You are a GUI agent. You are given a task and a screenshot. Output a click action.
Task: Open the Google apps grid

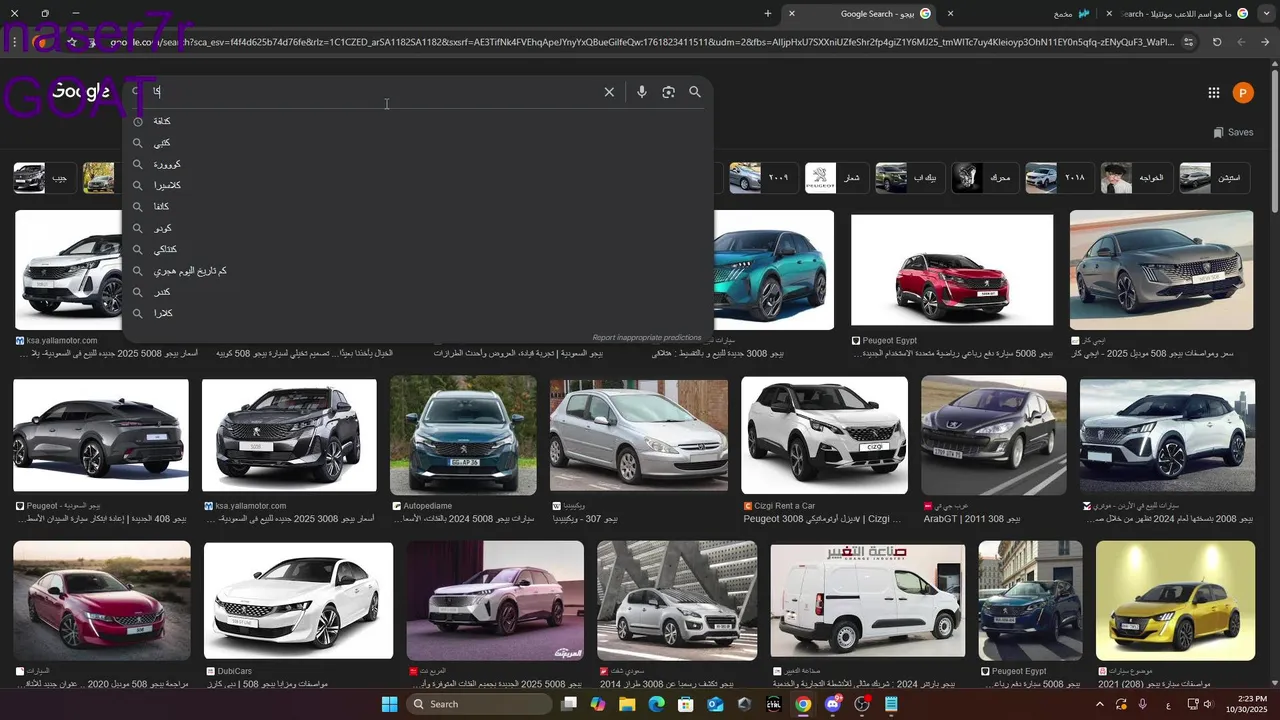click(x=1214, y=93)
